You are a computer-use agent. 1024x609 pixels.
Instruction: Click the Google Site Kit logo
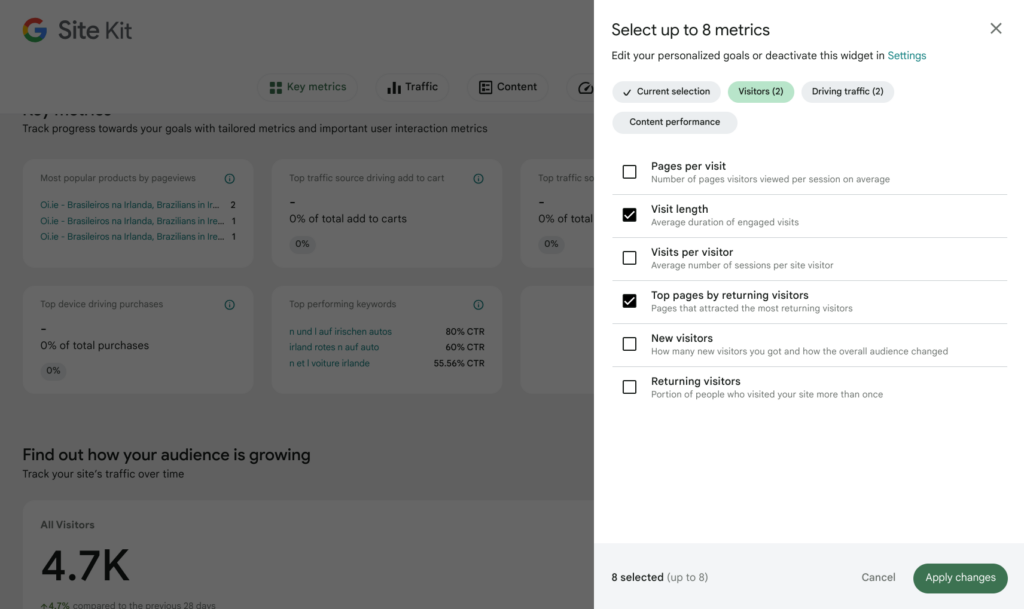(x=77, y=30)
